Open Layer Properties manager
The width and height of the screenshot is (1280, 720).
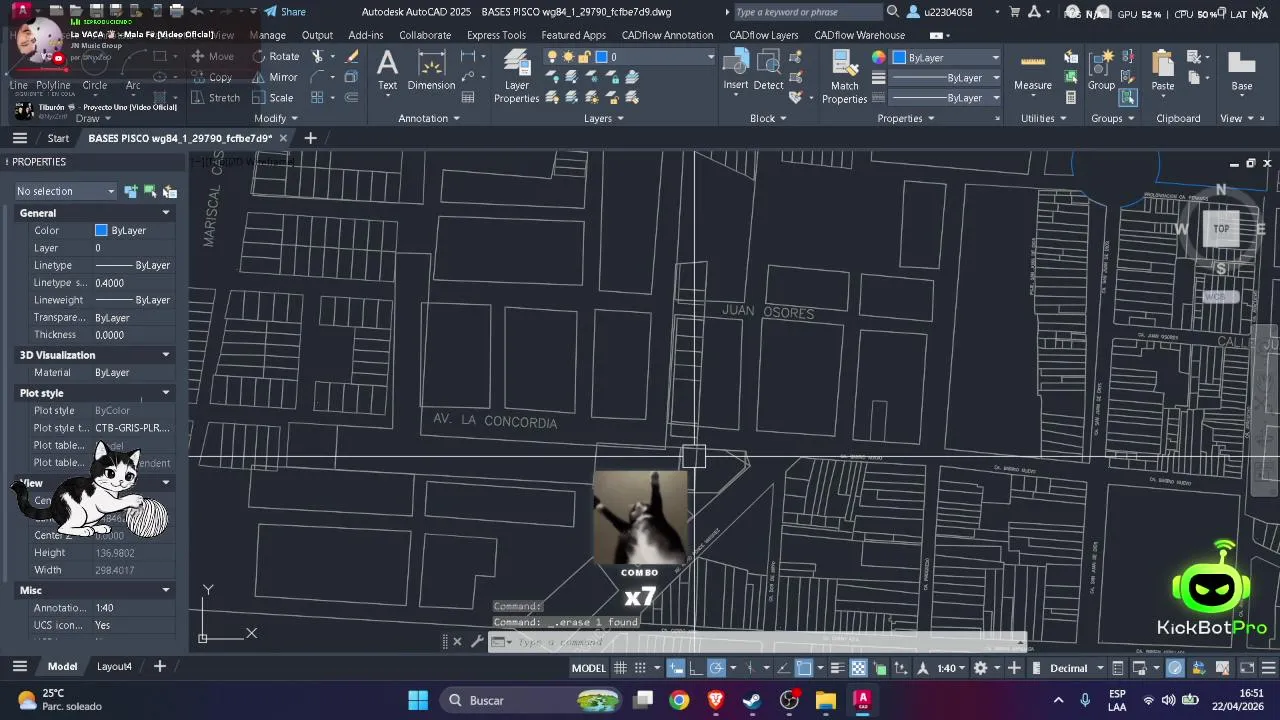516,78
